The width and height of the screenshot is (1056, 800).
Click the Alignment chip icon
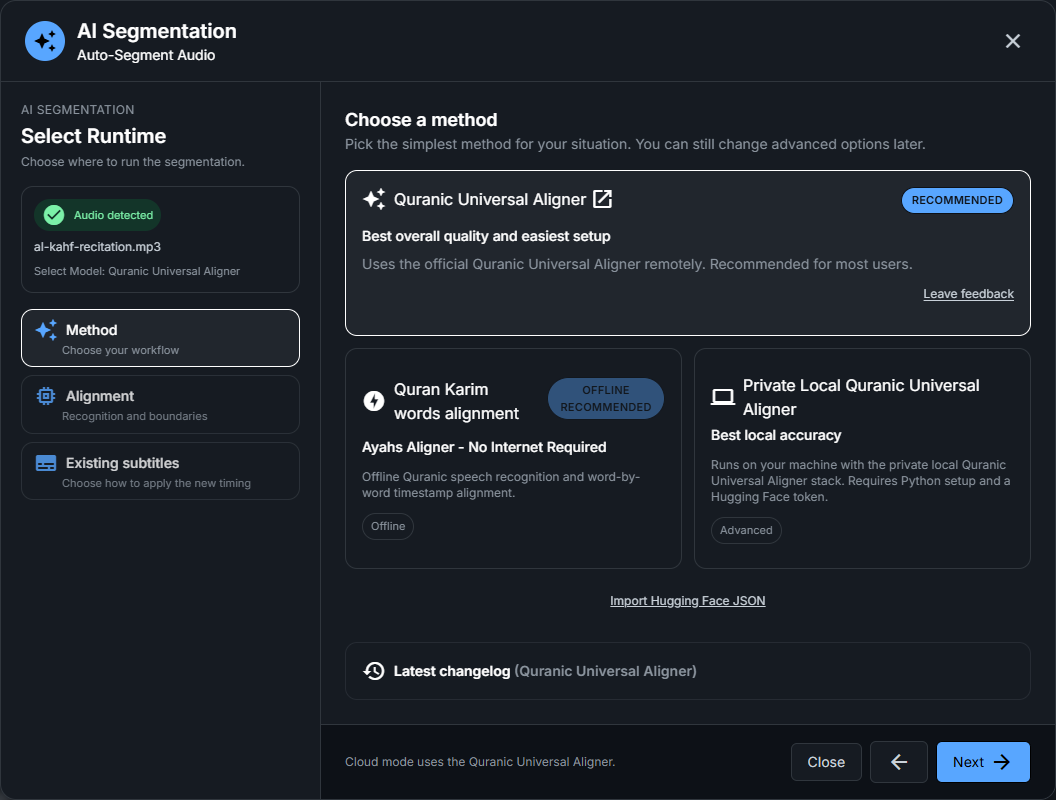pos(46,396)
